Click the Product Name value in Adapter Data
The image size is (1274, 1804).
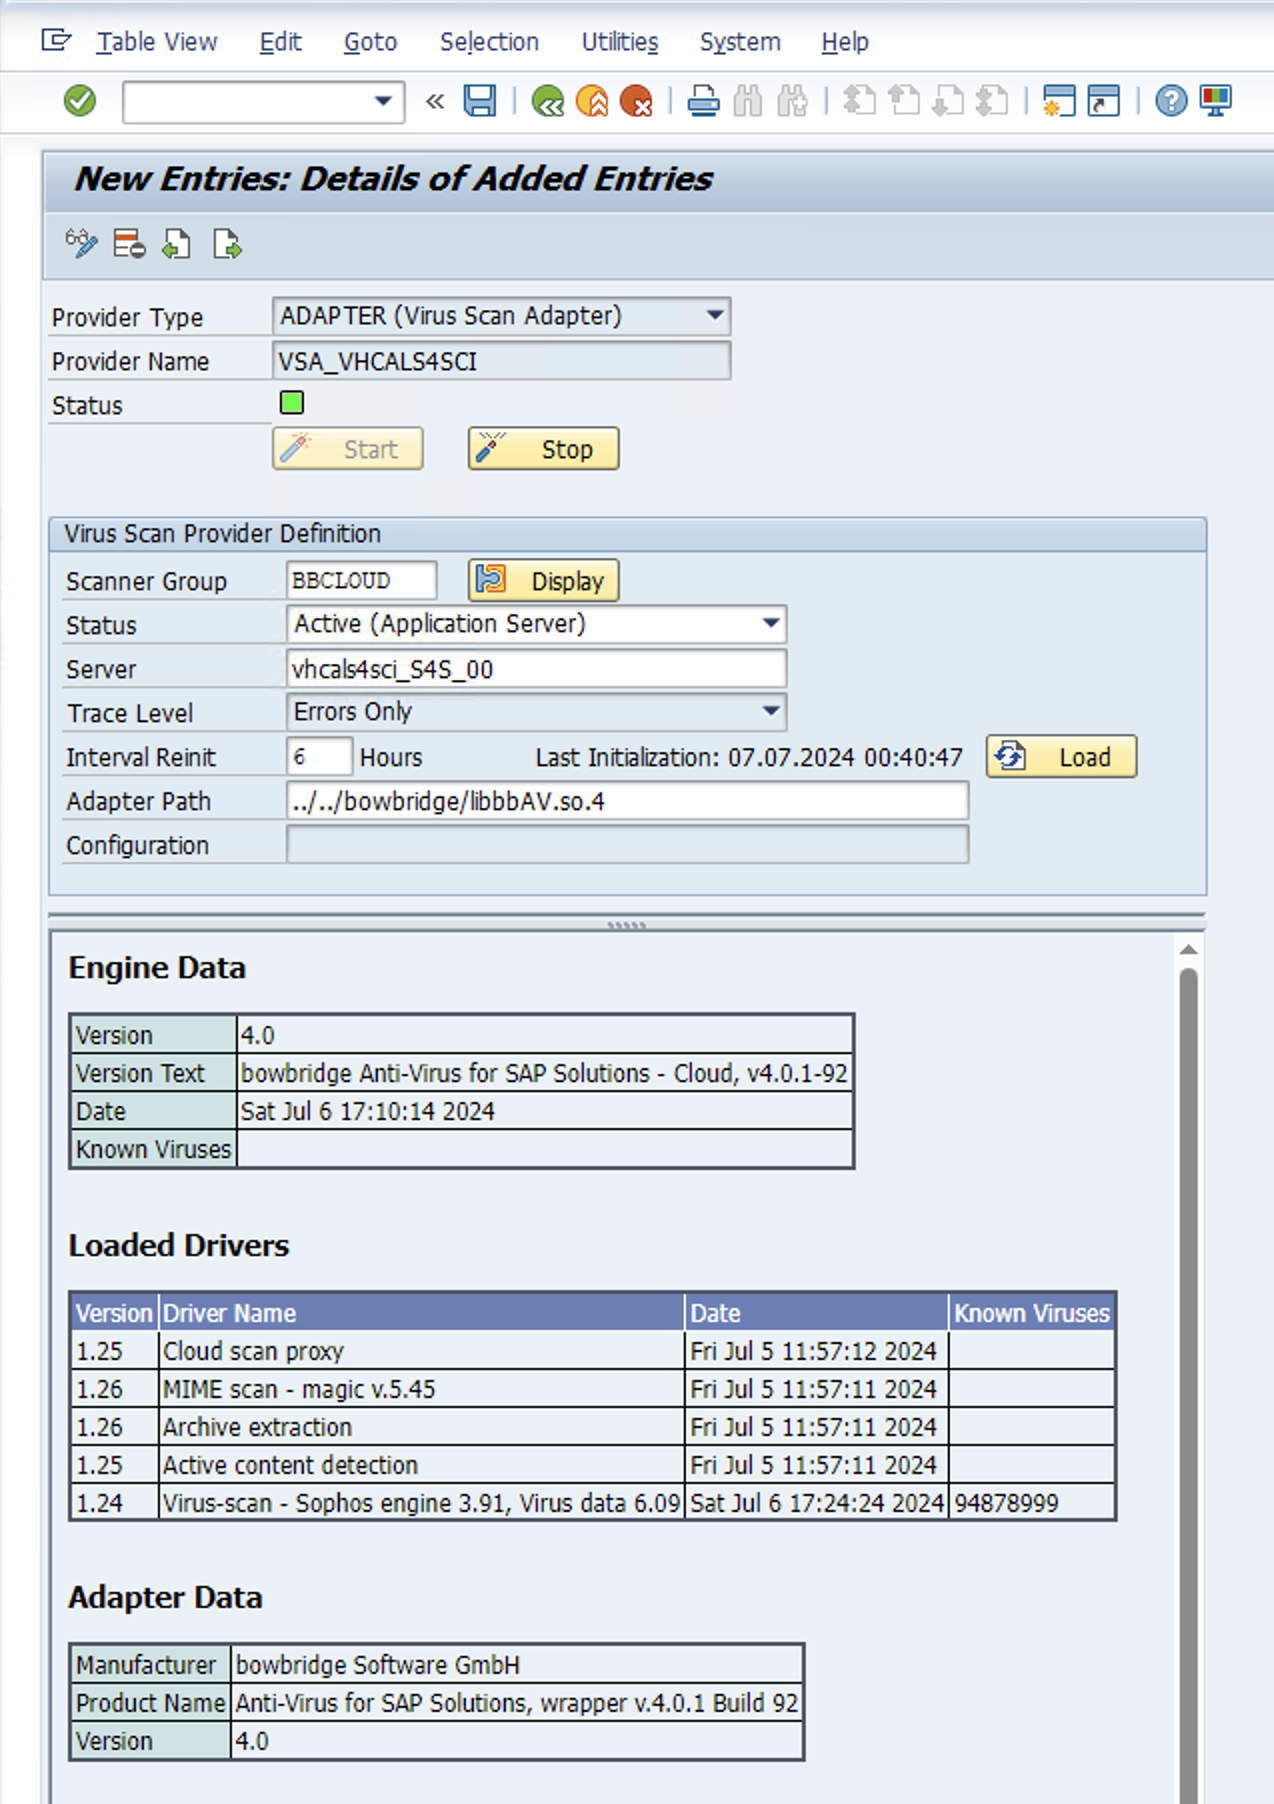point(517,1703)
